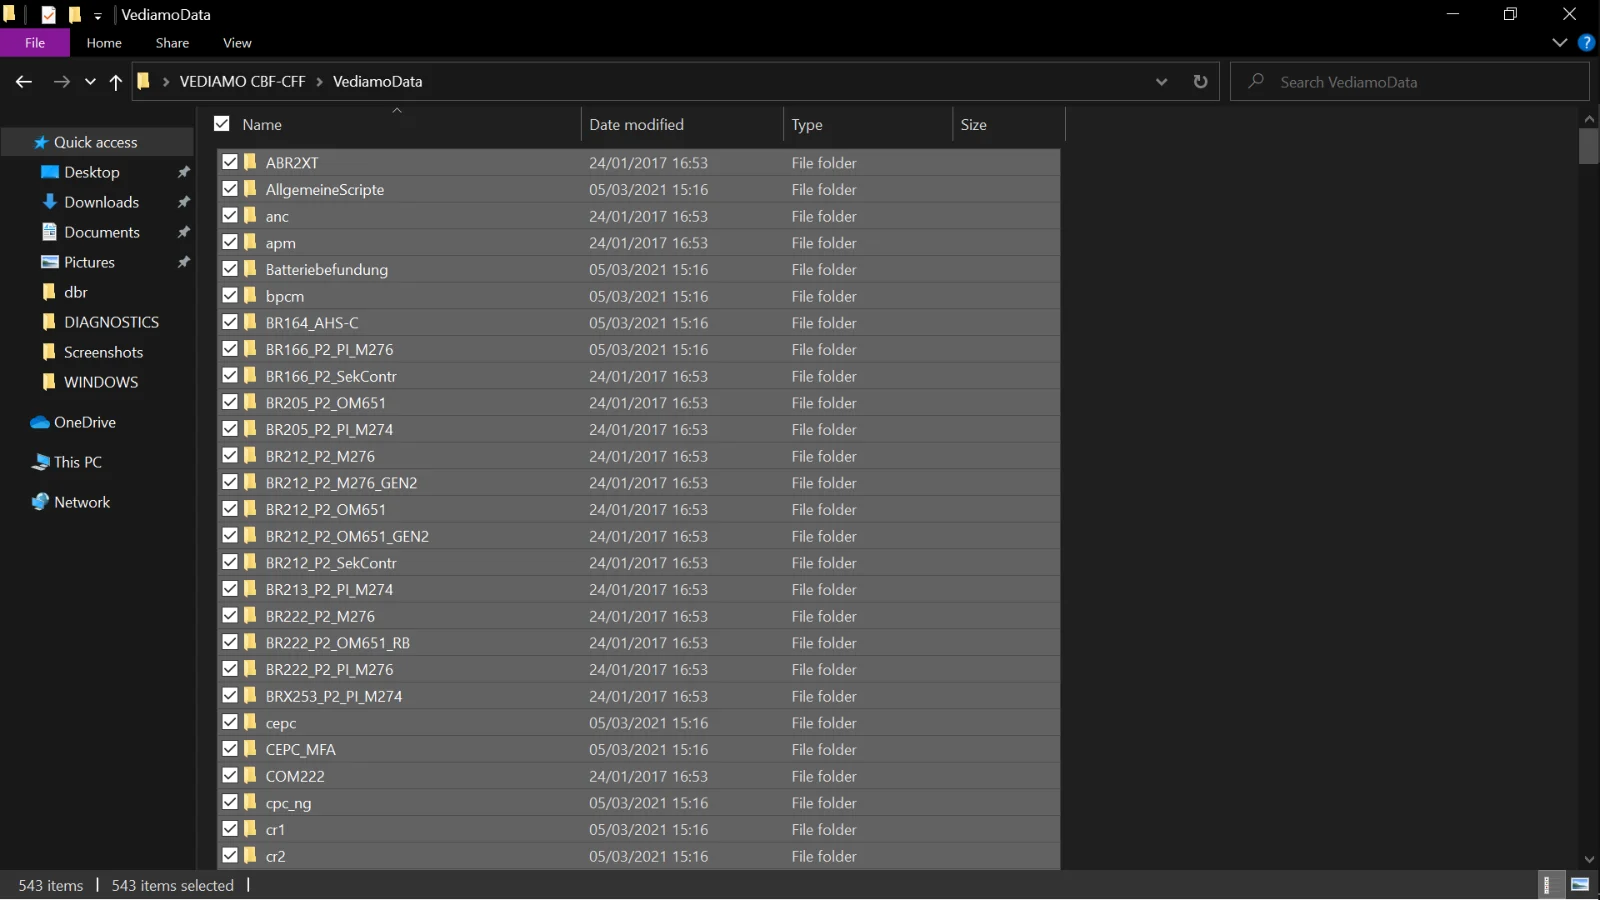Click the New folder quick toolbar icon
Viewport: 1600px width, 900px height.
pyautogui.click(x=74, y=15)
